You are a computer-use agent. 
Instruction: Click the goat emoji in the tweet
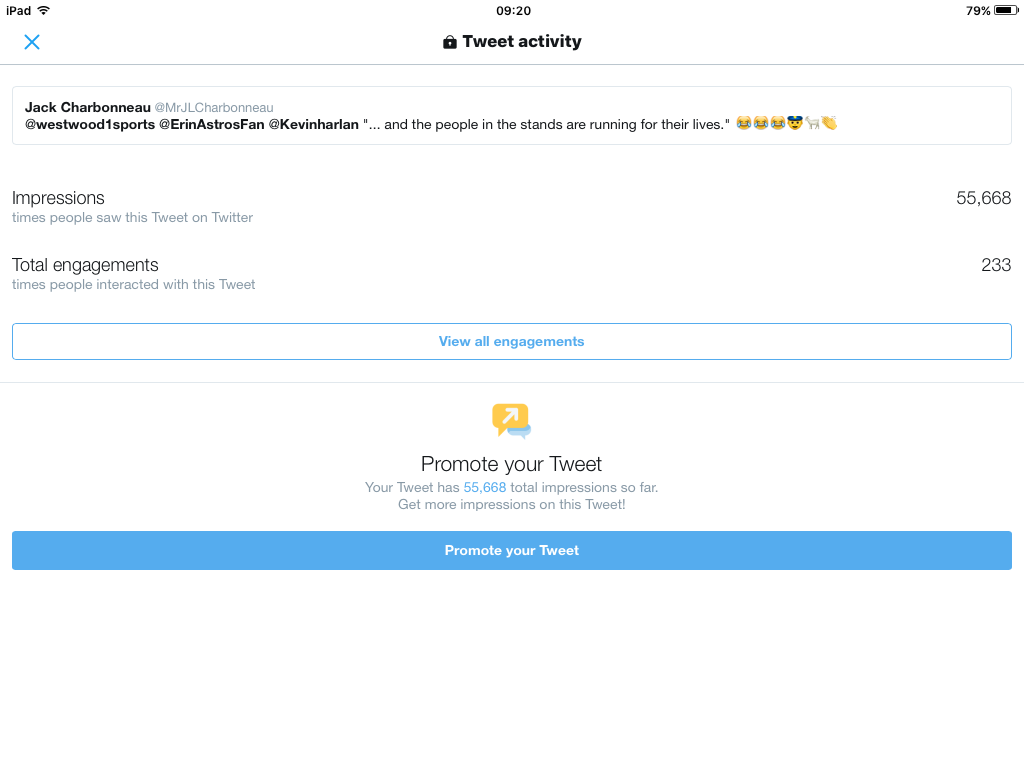click(812, 123)
